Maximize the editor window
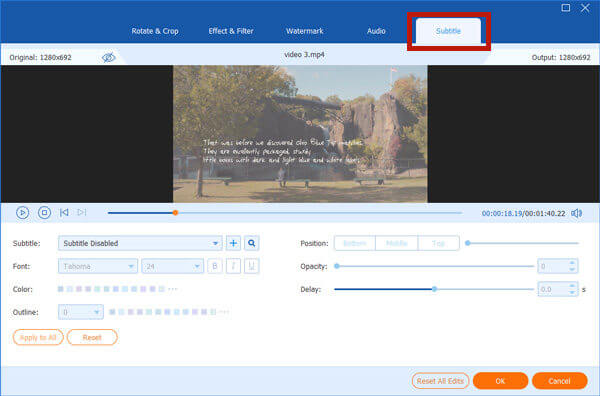Screen dimensions: 600x396 click(x=566, y=8)
